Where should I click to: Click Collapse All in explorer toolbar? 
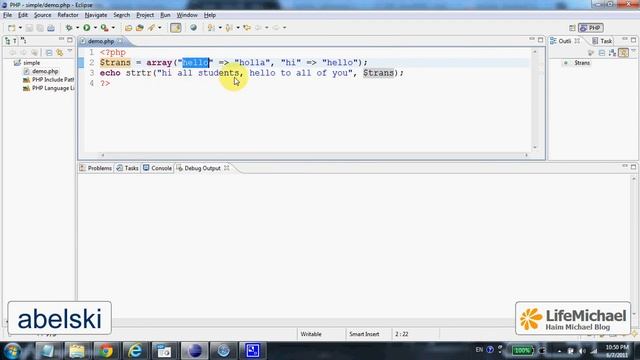coord(49,53)
